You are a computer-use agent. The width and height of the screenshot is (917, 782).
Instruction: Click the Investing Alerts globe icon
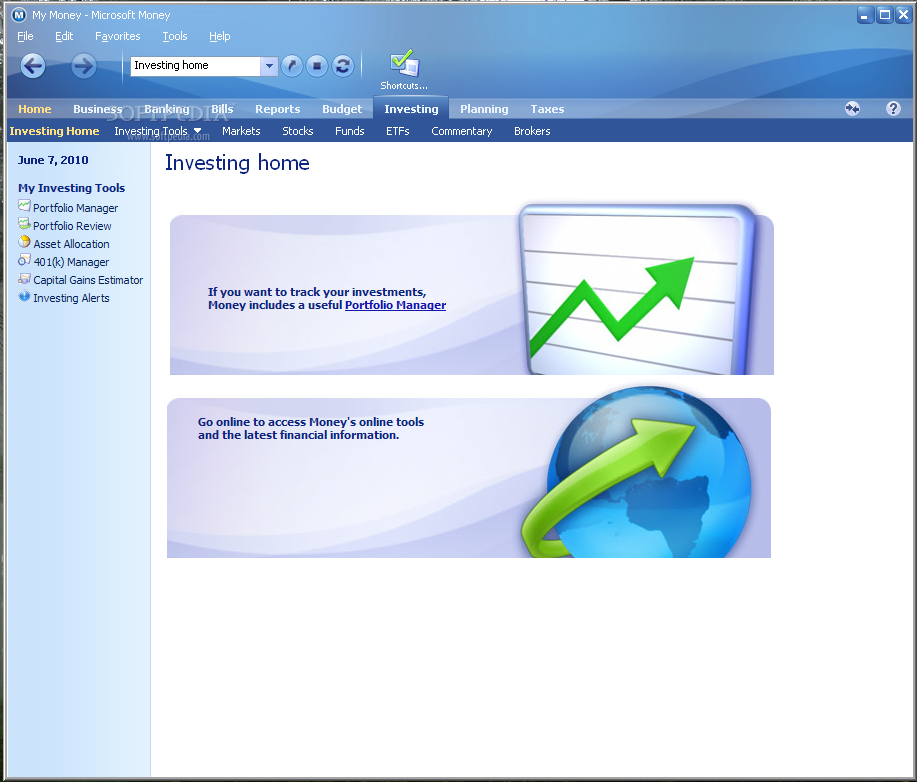tap(24, 297)
